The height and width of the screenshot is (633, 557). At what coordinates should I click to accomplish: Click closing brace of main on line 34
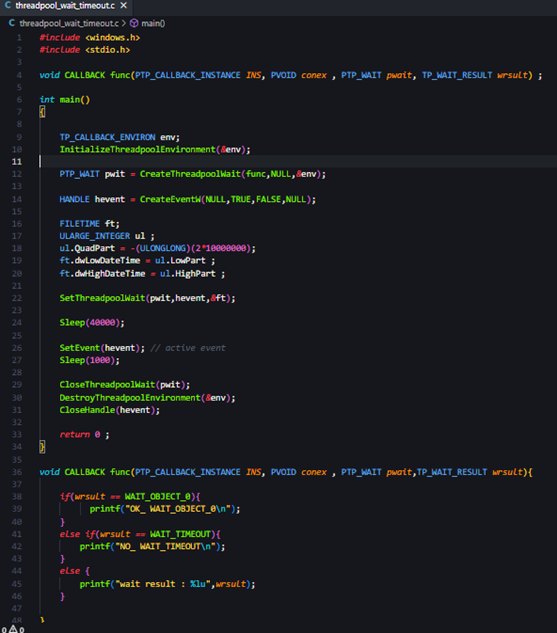pos(42,447)
